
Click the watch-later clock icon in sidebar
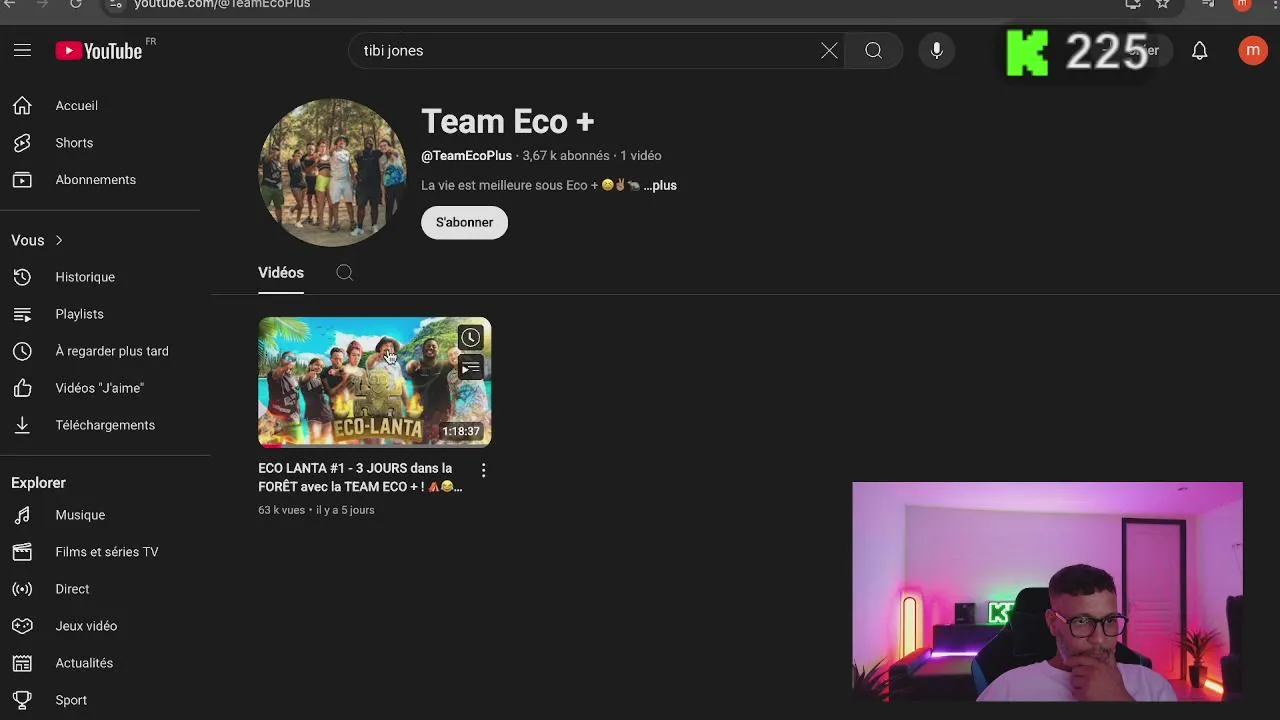point(22,351)
